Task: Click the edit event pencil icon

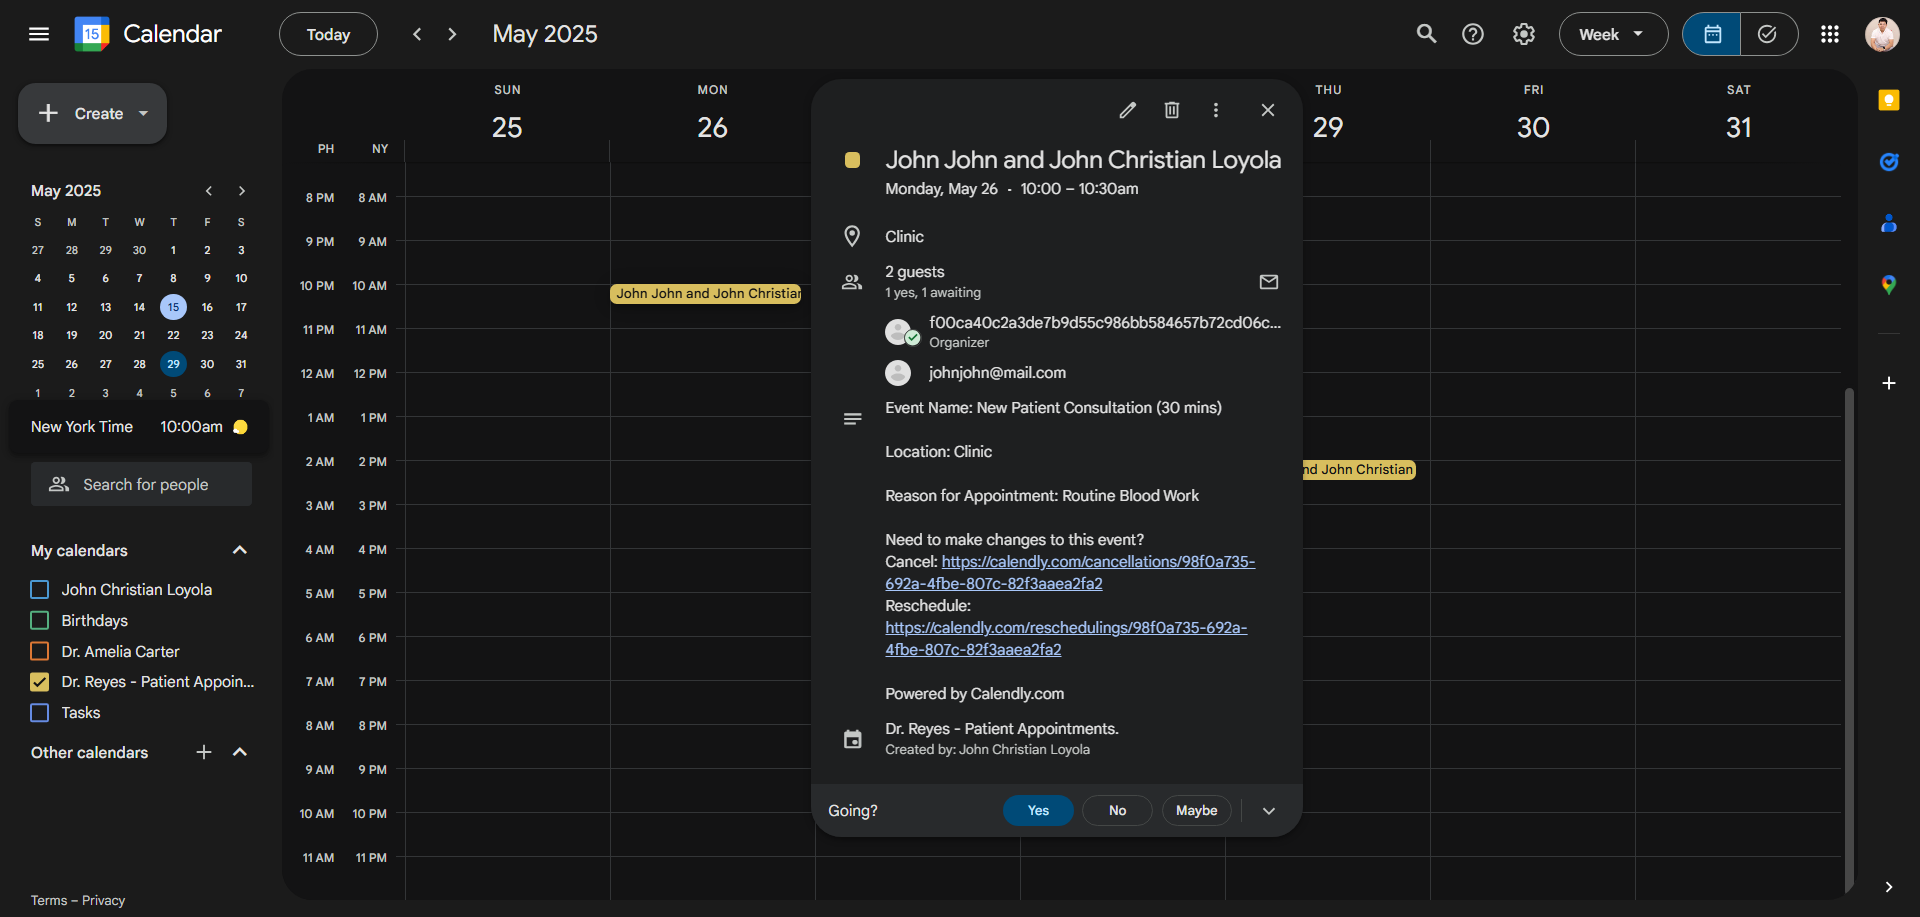Action: (1127, 110)
